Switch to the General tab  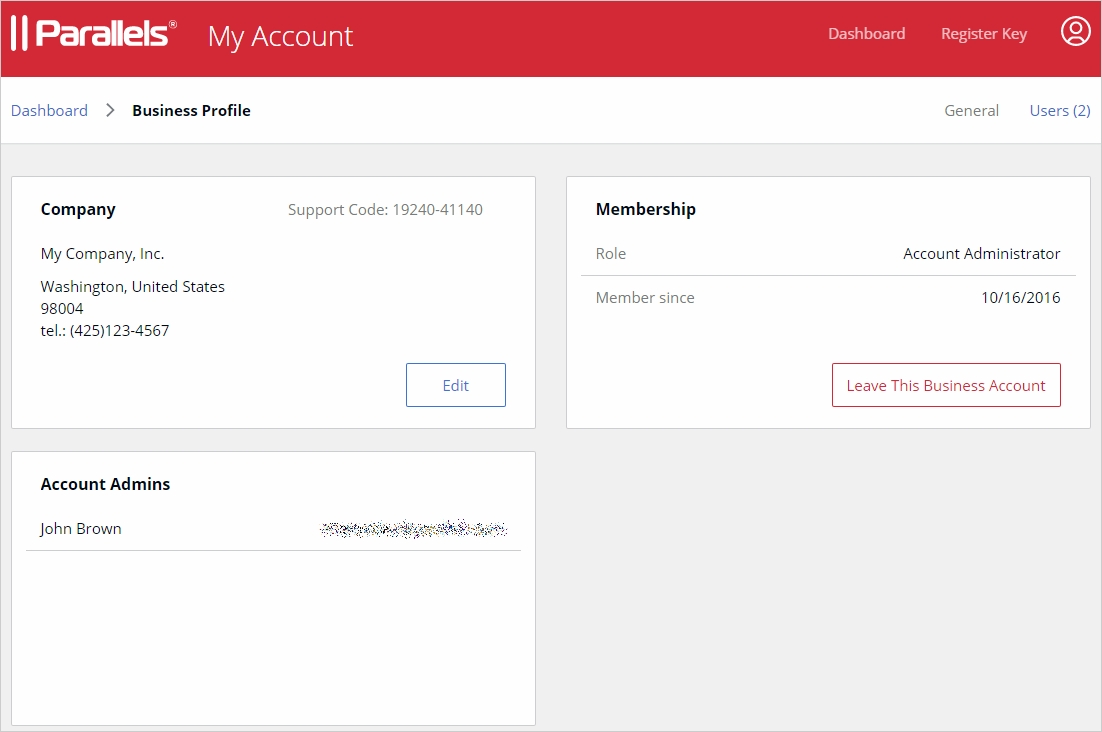point(971,111)
